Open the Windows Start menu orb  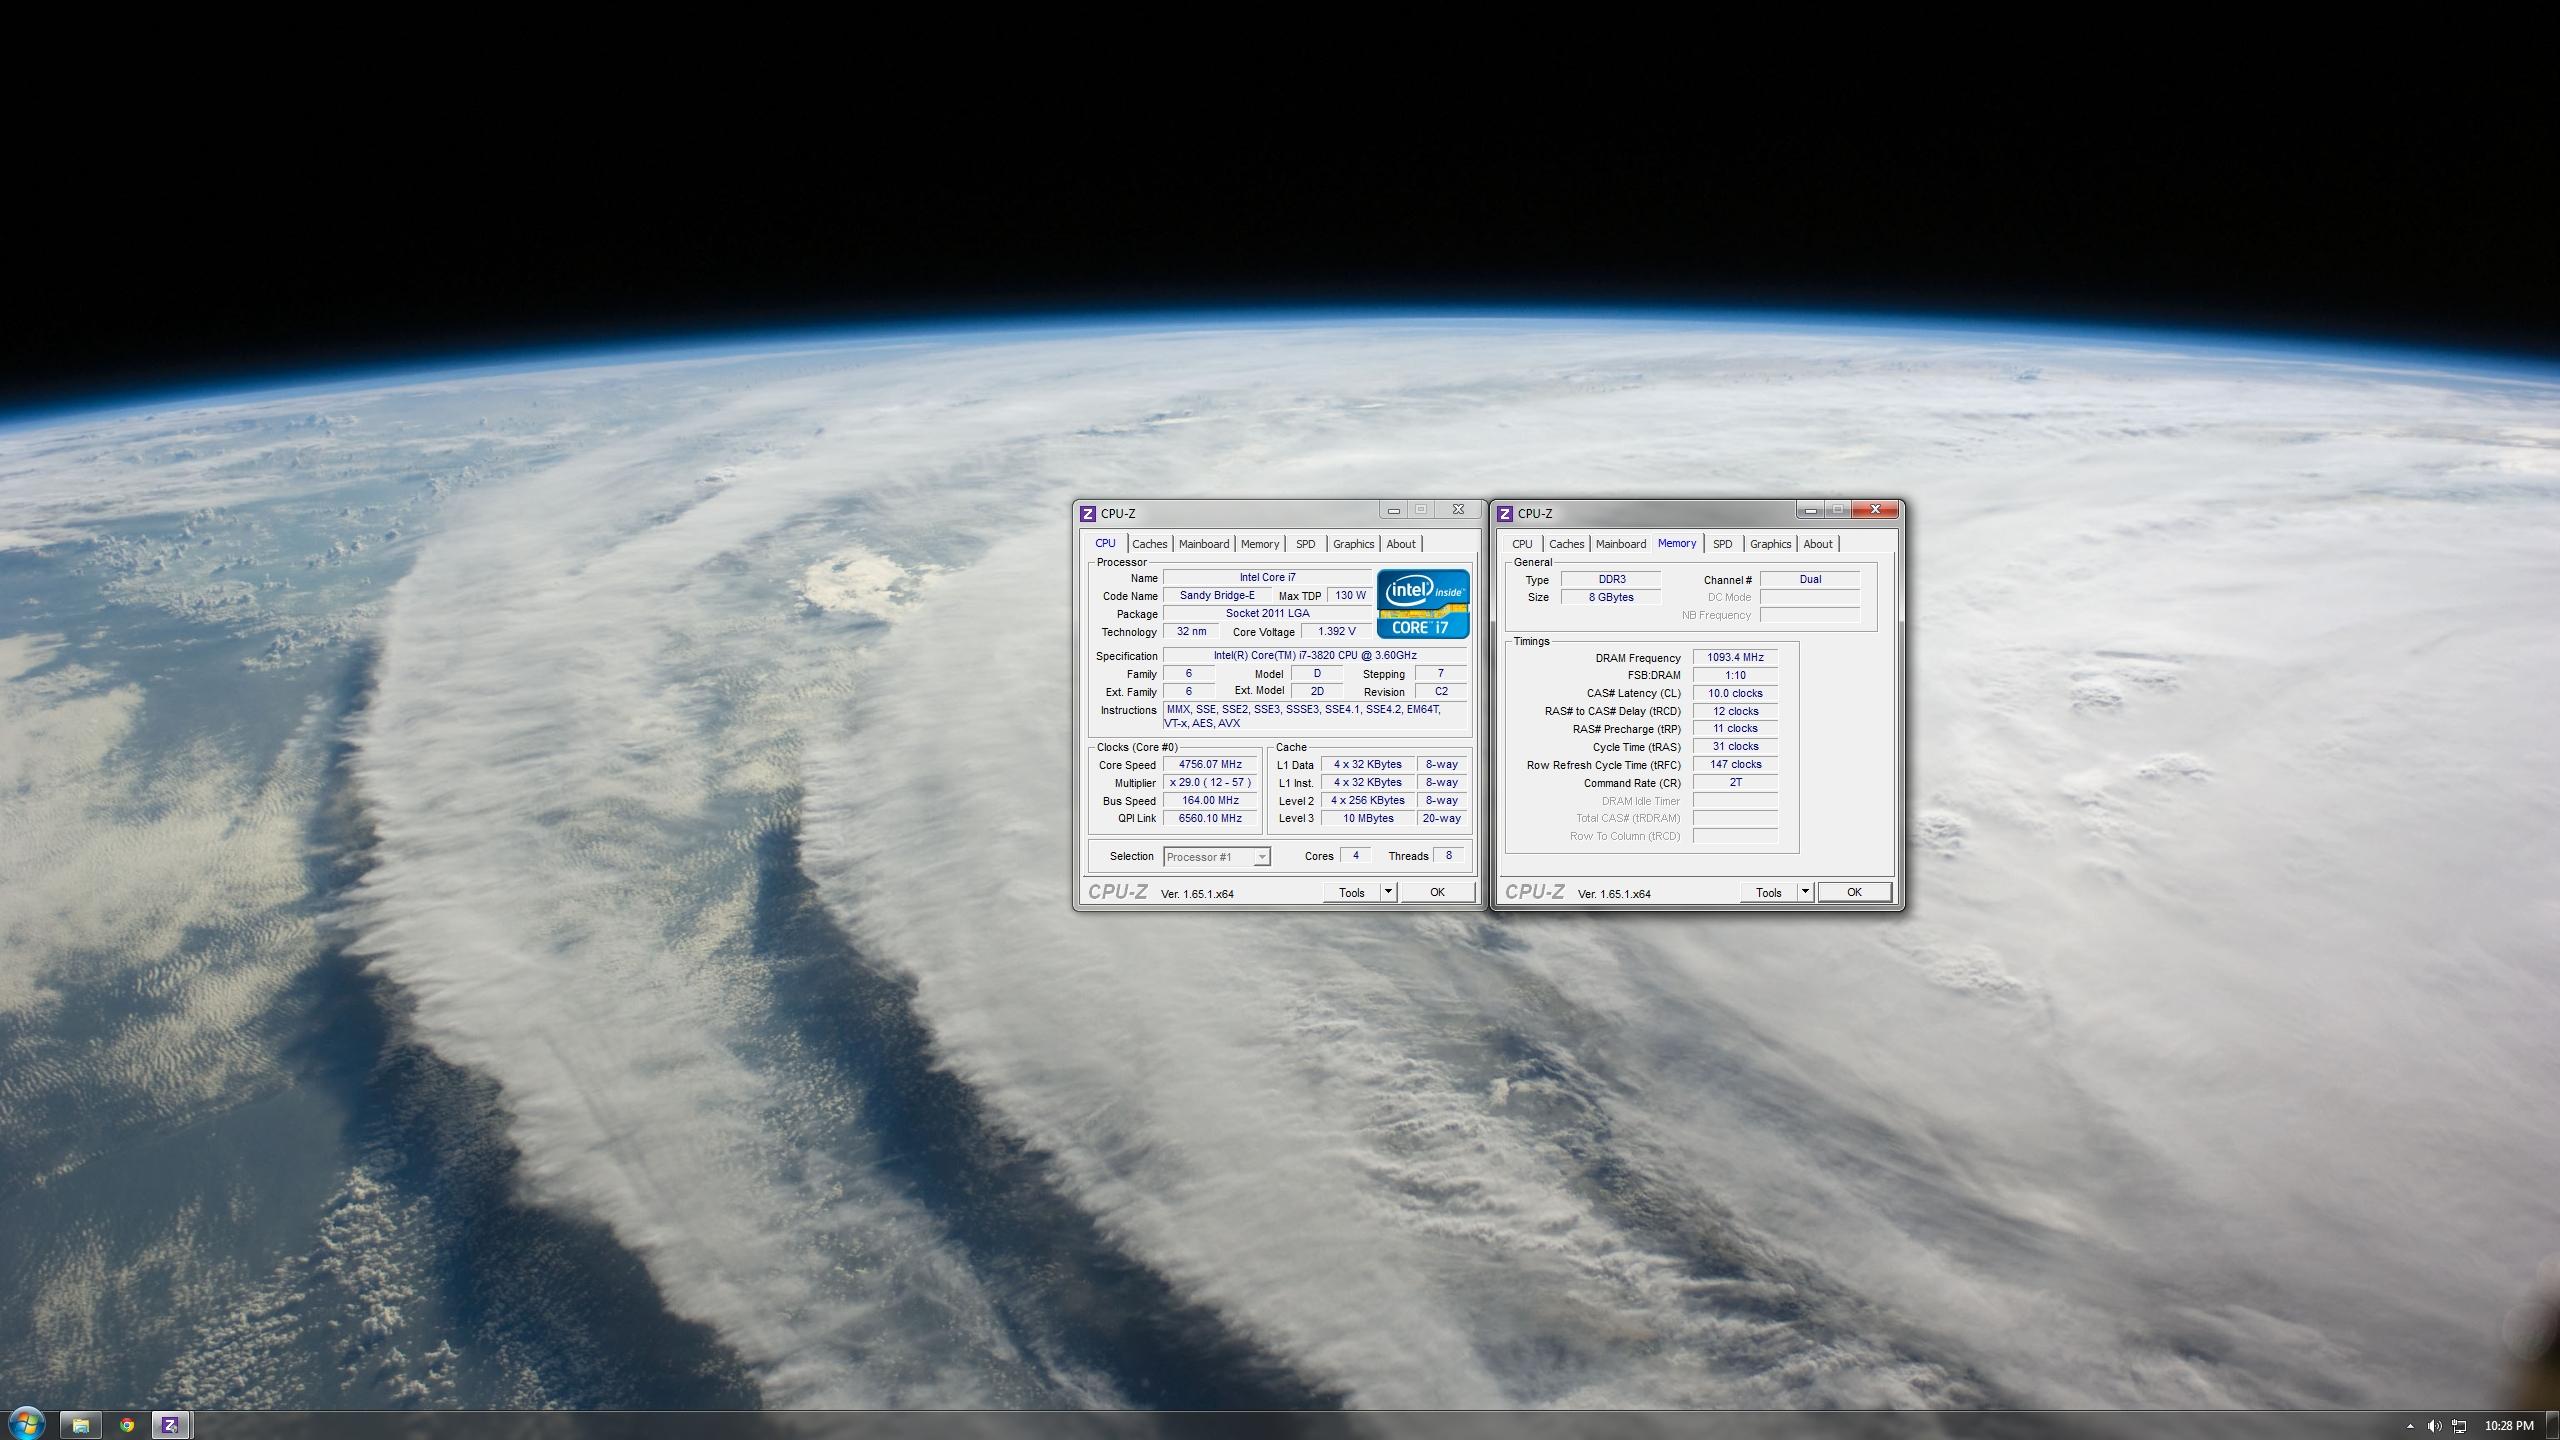26,1424
